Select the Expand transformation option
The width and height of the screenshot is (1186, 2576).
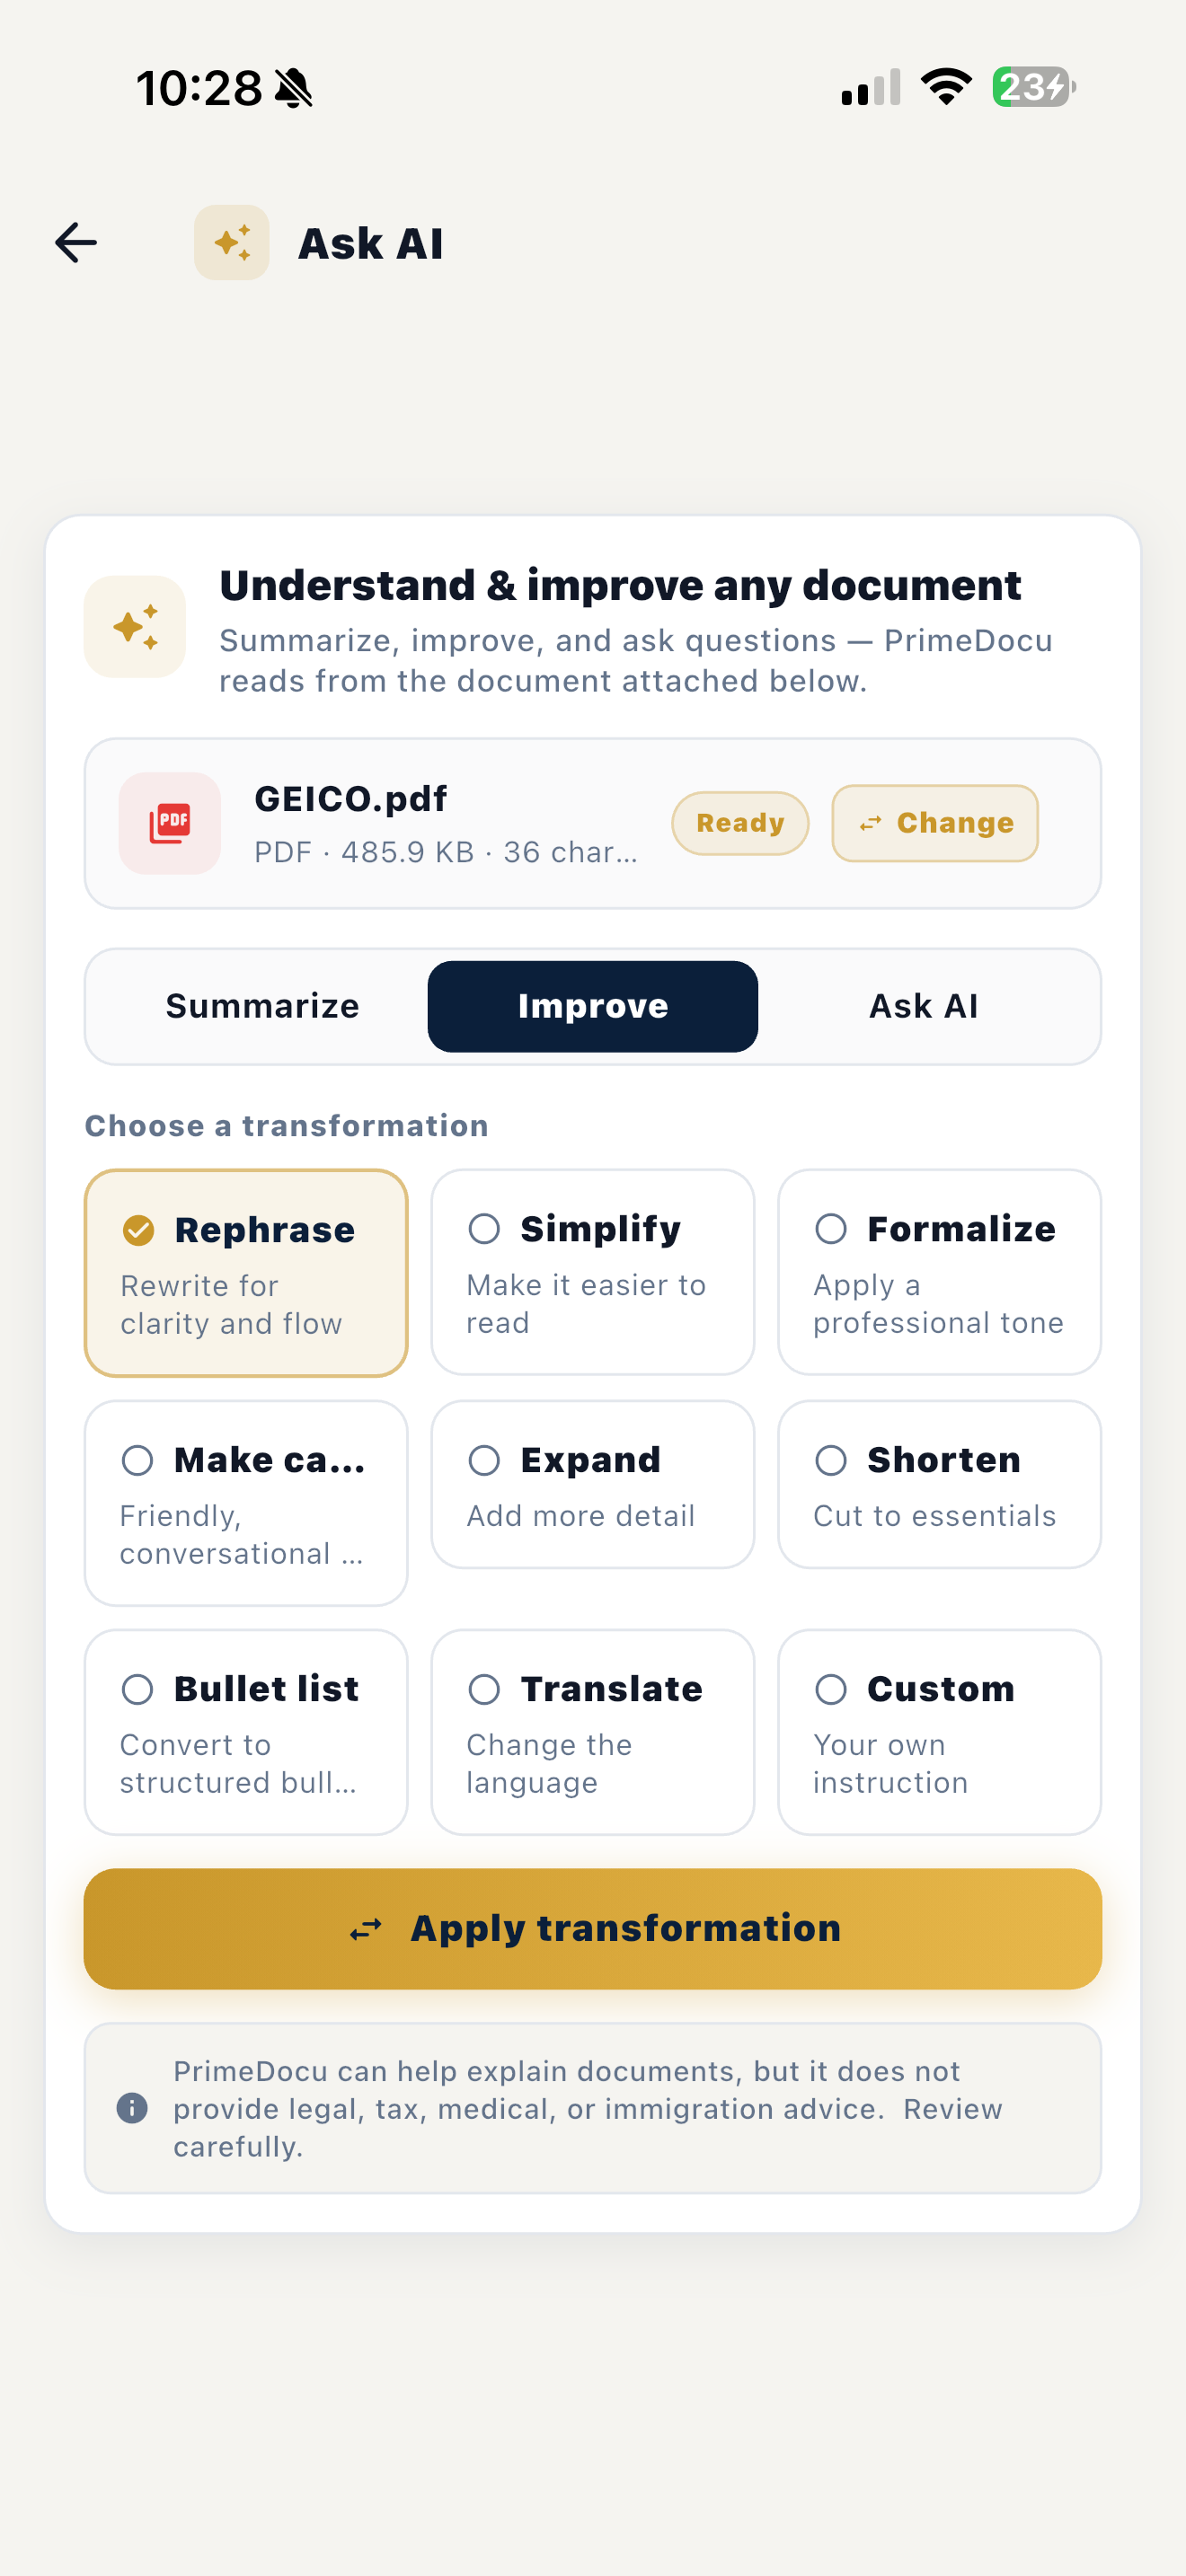coord(592,1485)
